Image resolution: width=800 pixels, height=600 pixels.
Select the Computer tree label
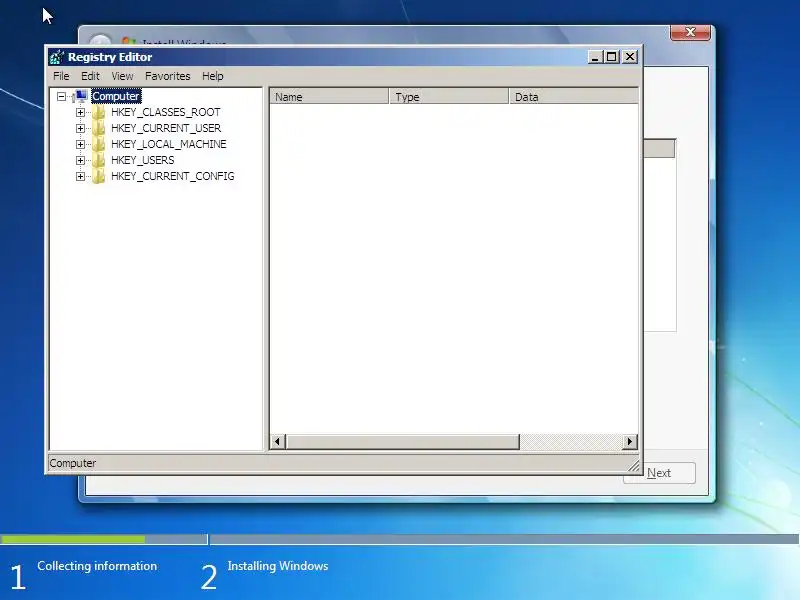click(x=116, y=96)
